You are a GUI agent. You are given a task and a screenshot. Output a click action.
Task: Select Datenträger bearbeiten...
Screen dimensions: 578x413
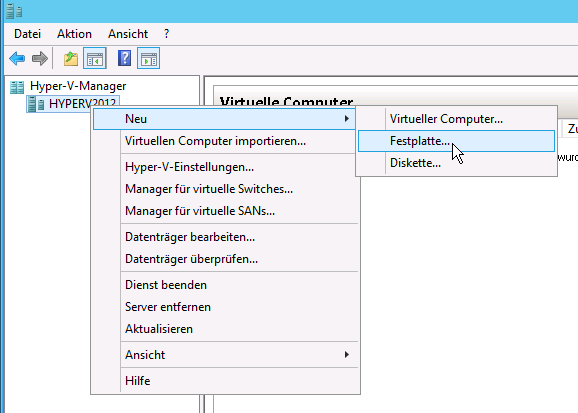226,237
